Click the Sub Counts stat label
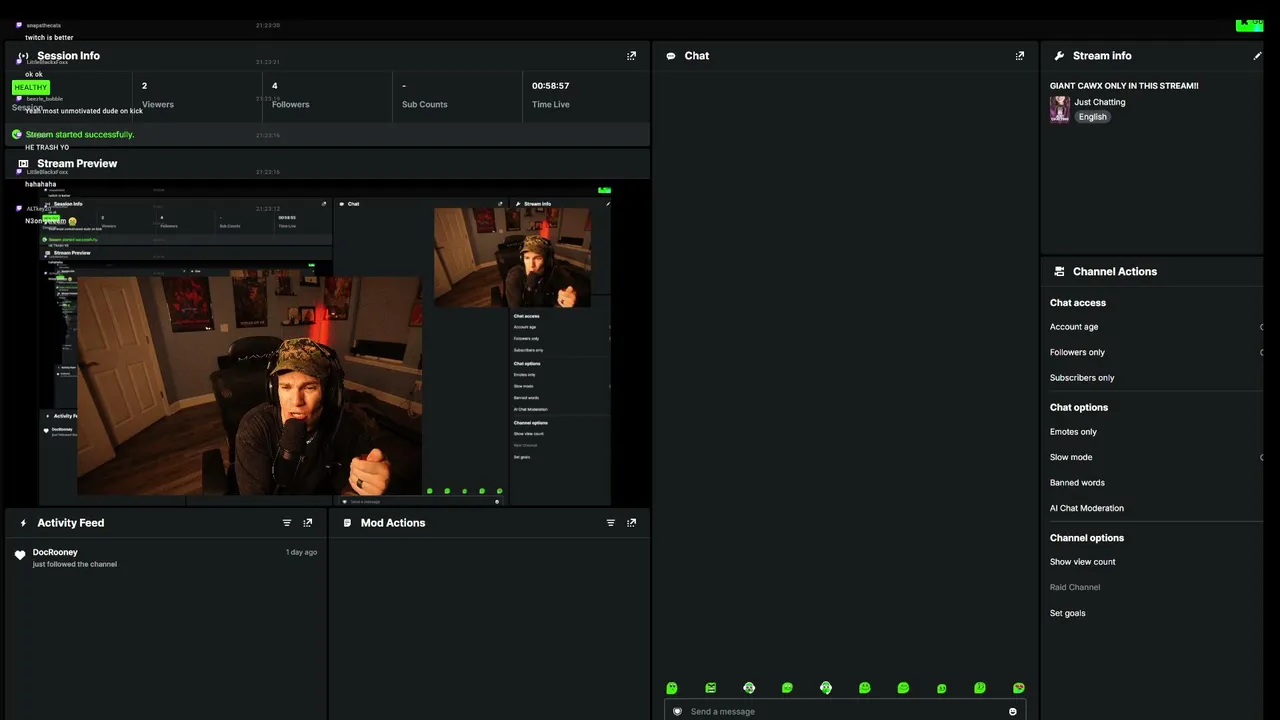 point(425,104)
